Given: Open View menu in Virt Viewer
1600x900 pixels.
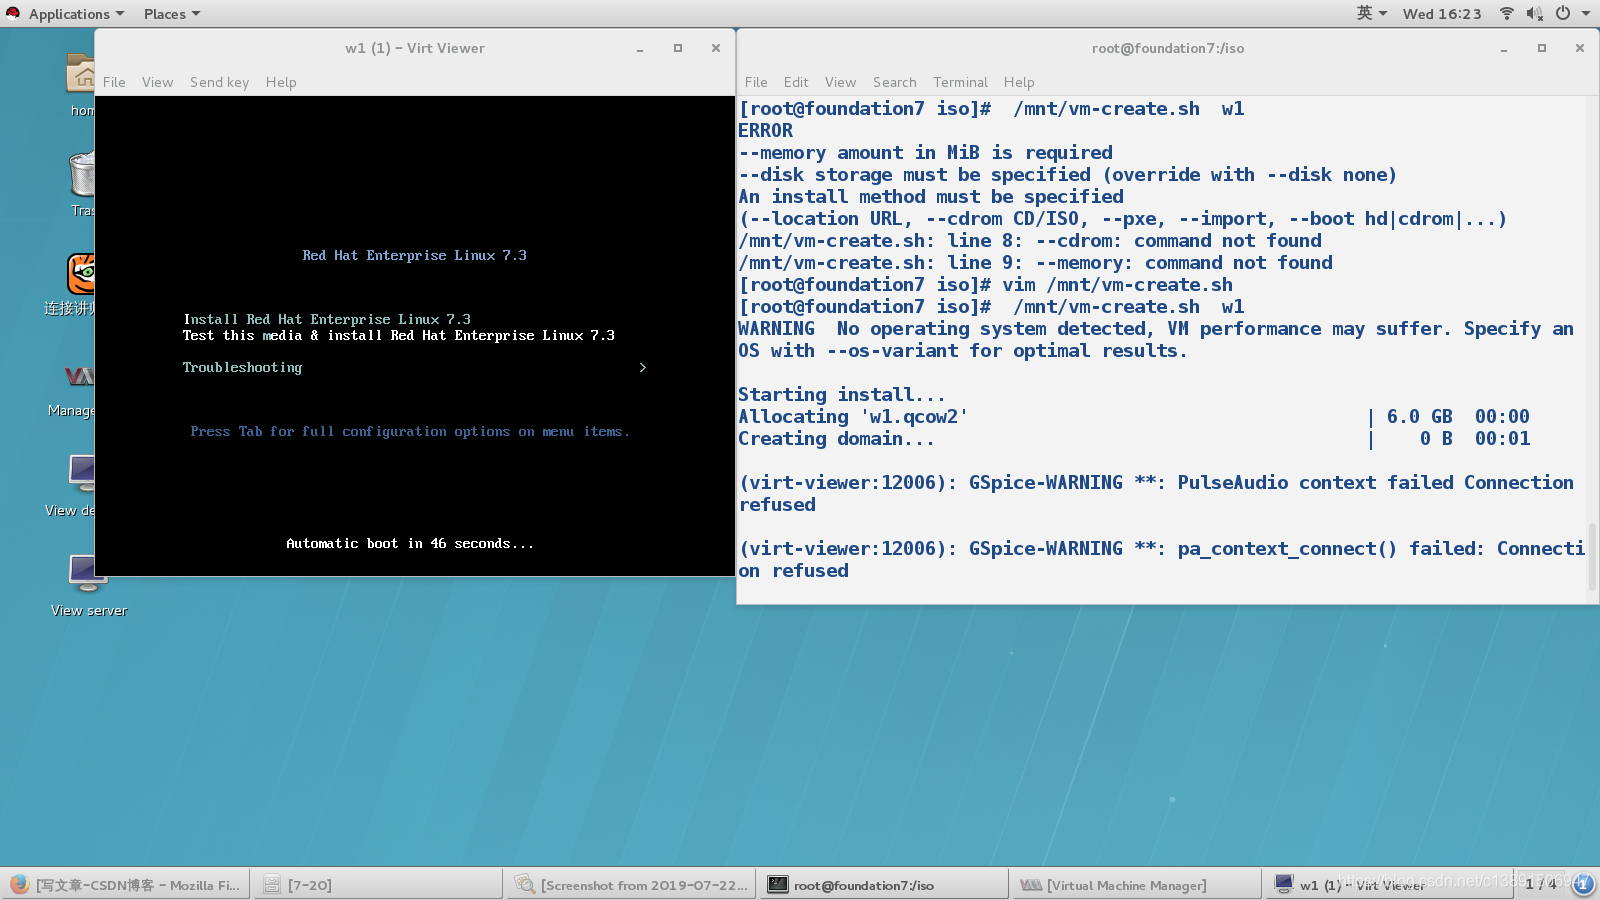Looking at the screenshot, I should 157,82.
